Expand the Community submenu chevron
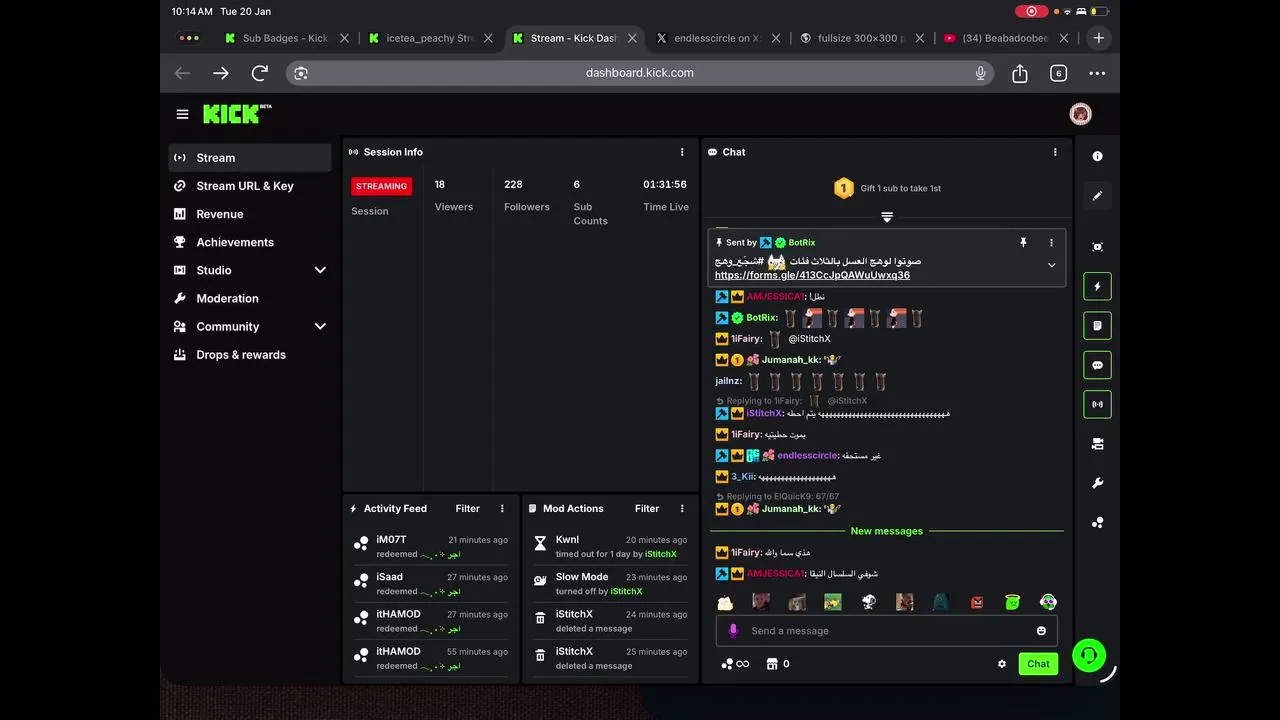This screenshot has height=720, width=1280. point(320,326)
